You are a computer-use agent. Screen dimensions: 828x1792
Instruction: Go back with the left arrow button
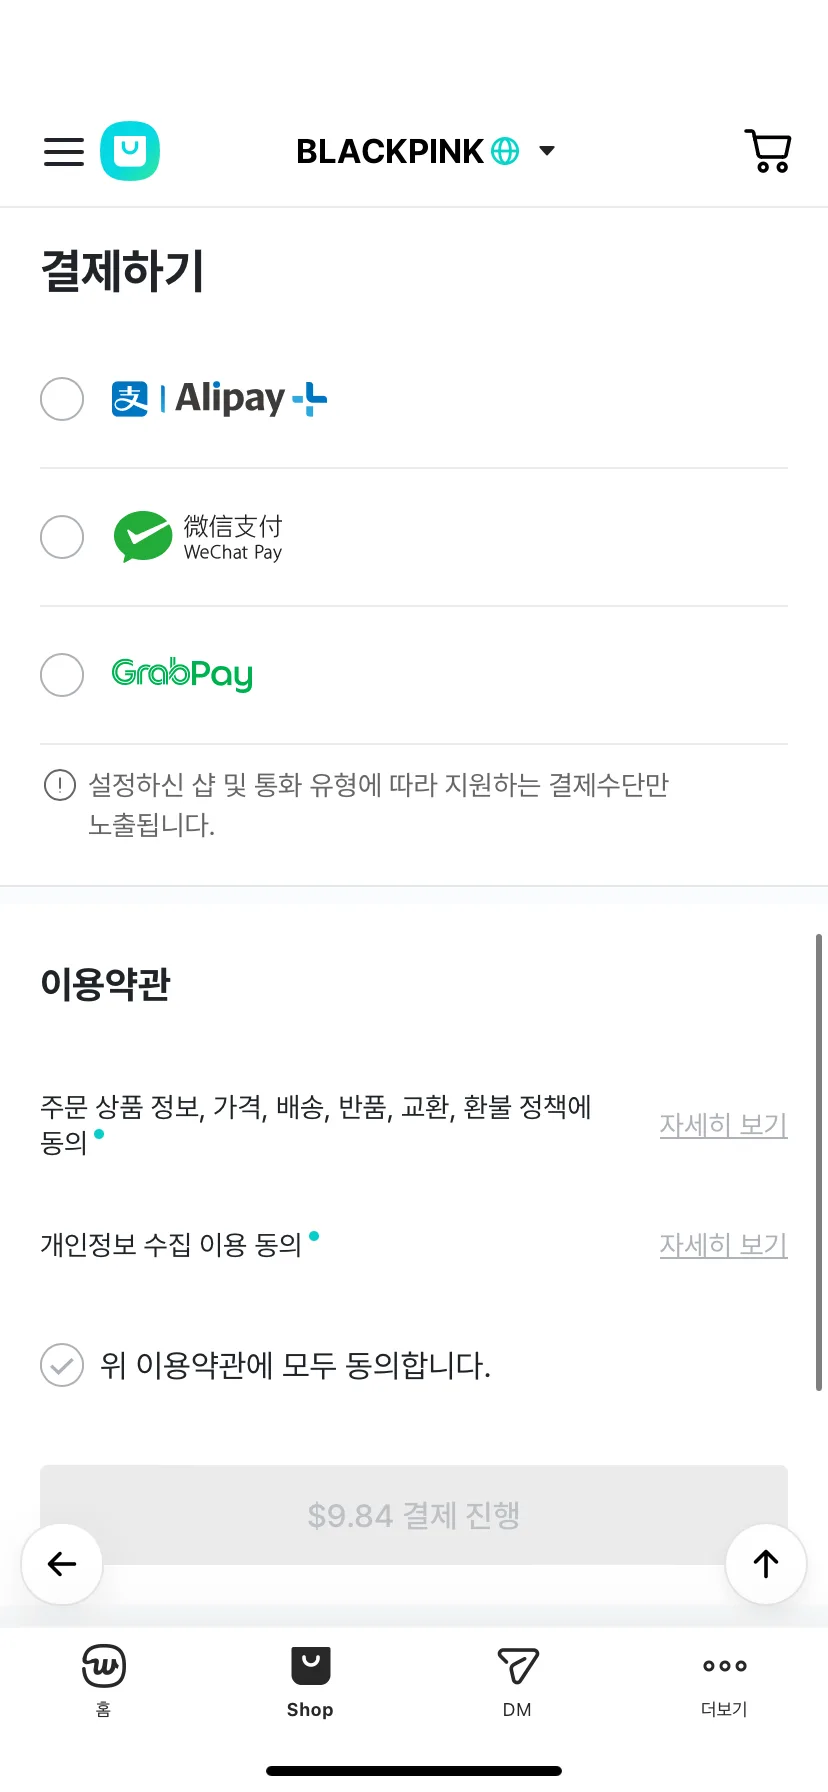(62, 1564)
